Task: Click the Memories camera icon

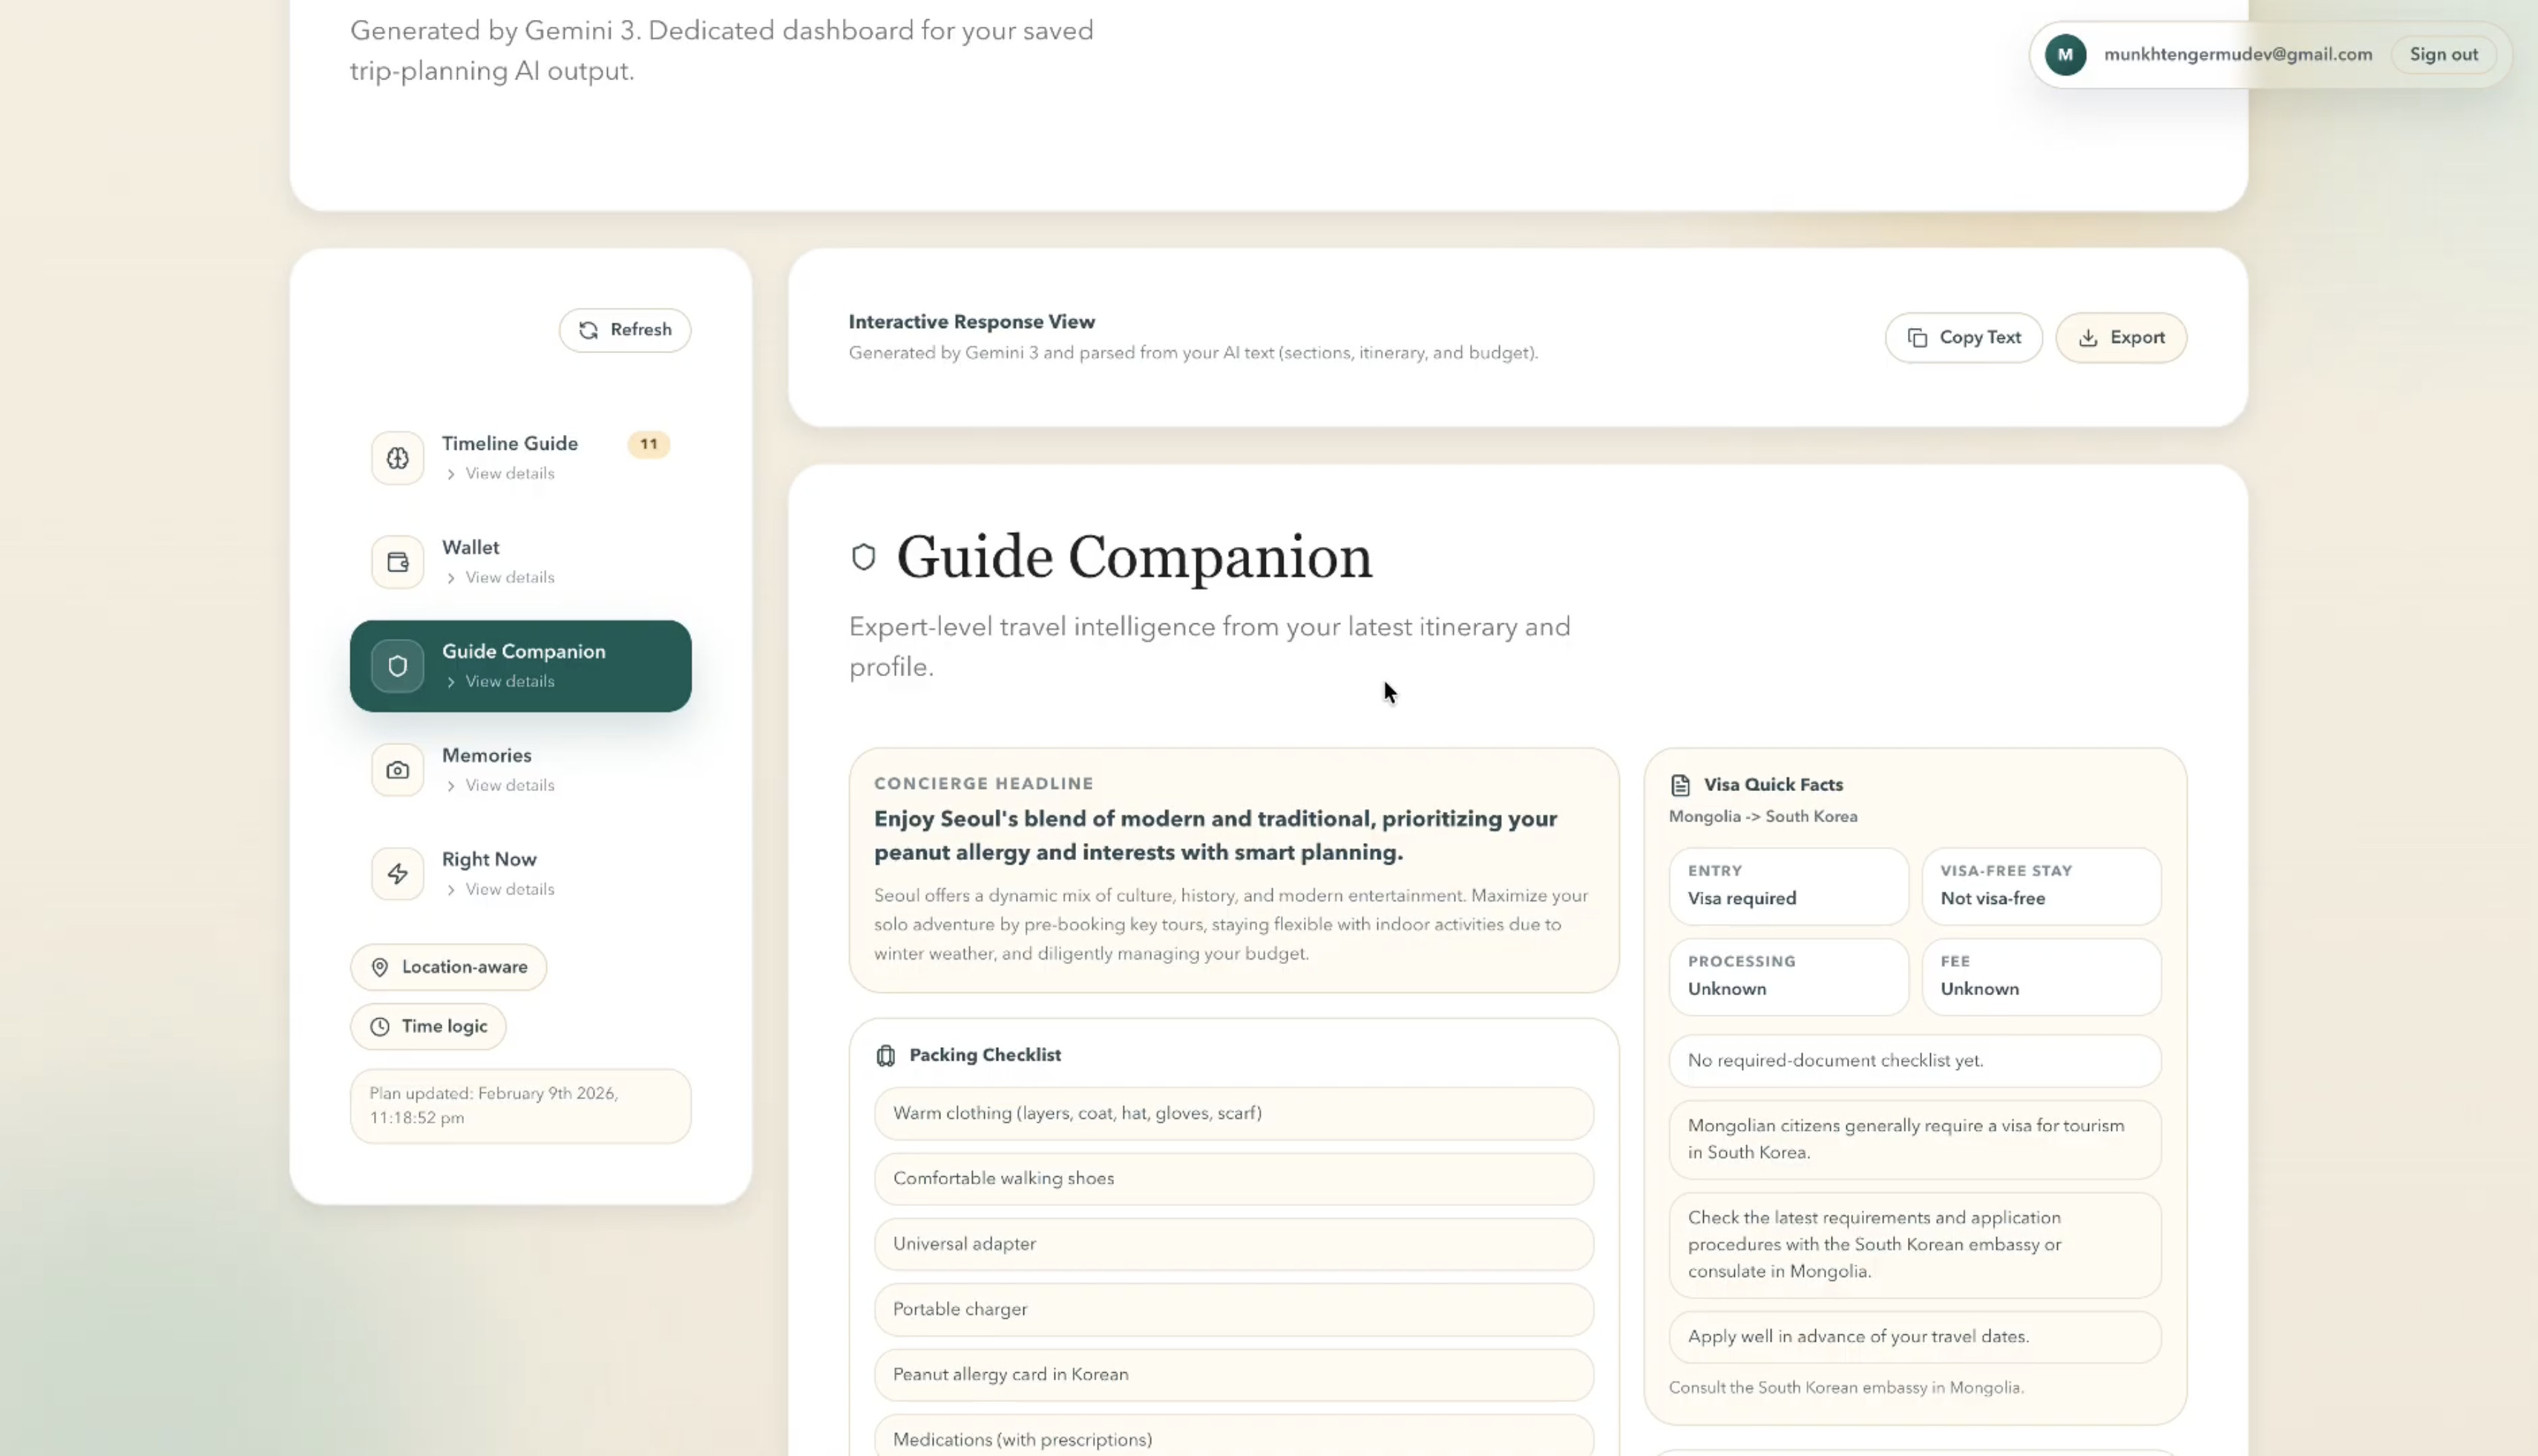Action: pos(397,770)
